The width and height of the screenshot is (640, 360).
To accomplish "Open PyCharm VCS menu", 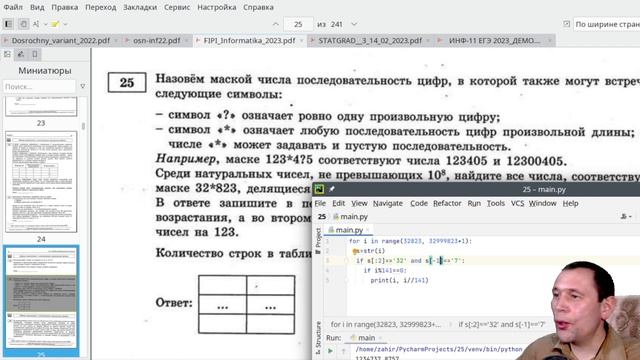I will tap(518, 203).
